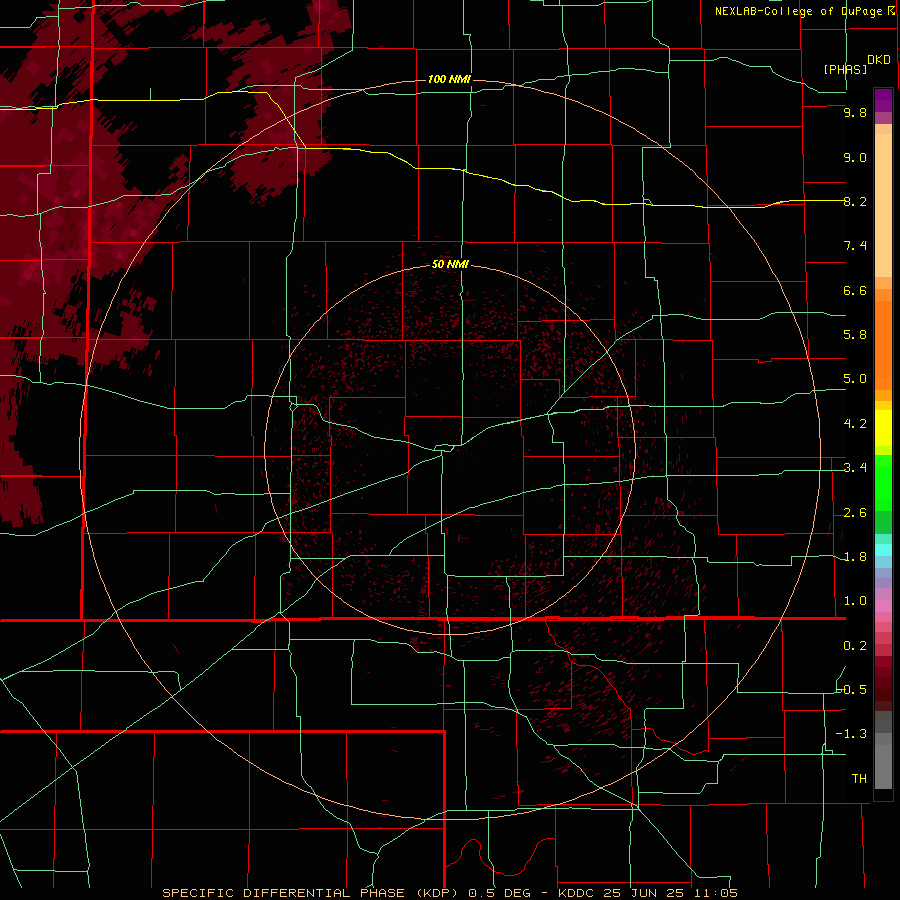900x900 pixels.
Task: Click the bright green segment of the color bar
Action: coord(883,482)
